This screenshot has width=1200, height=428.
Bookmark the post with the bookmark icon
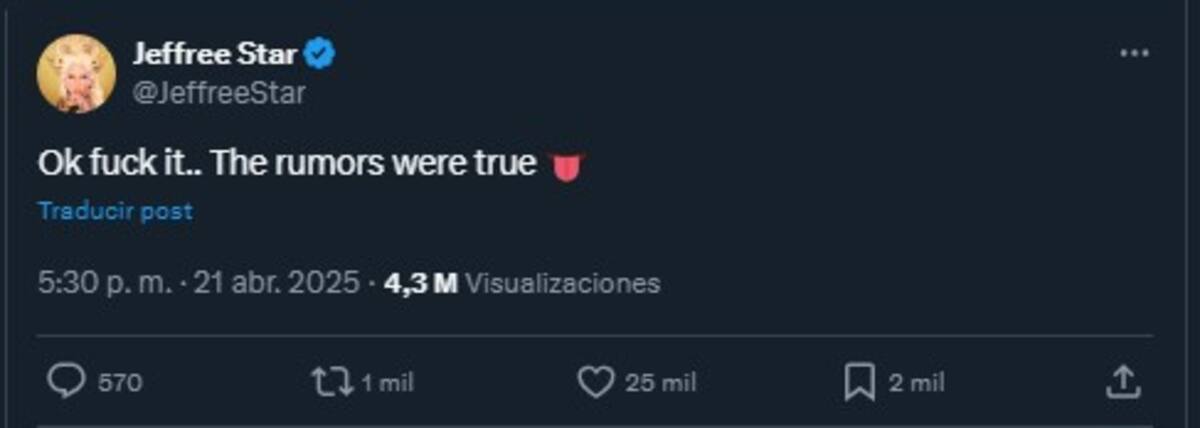[861, 381]
